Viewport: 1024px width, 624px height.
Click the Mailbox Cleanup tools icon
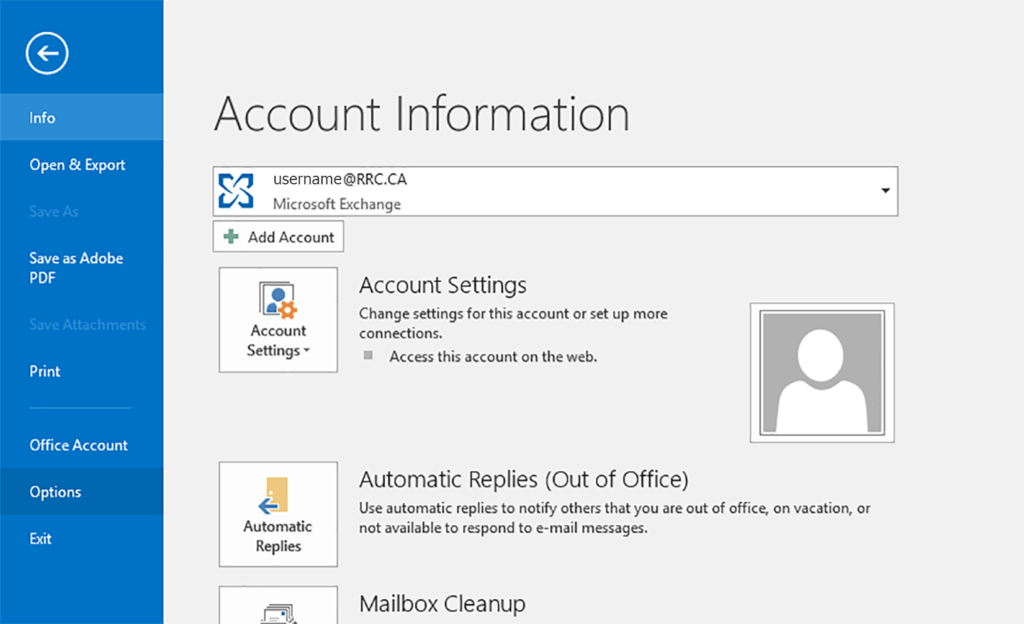(x=278, y=608)
